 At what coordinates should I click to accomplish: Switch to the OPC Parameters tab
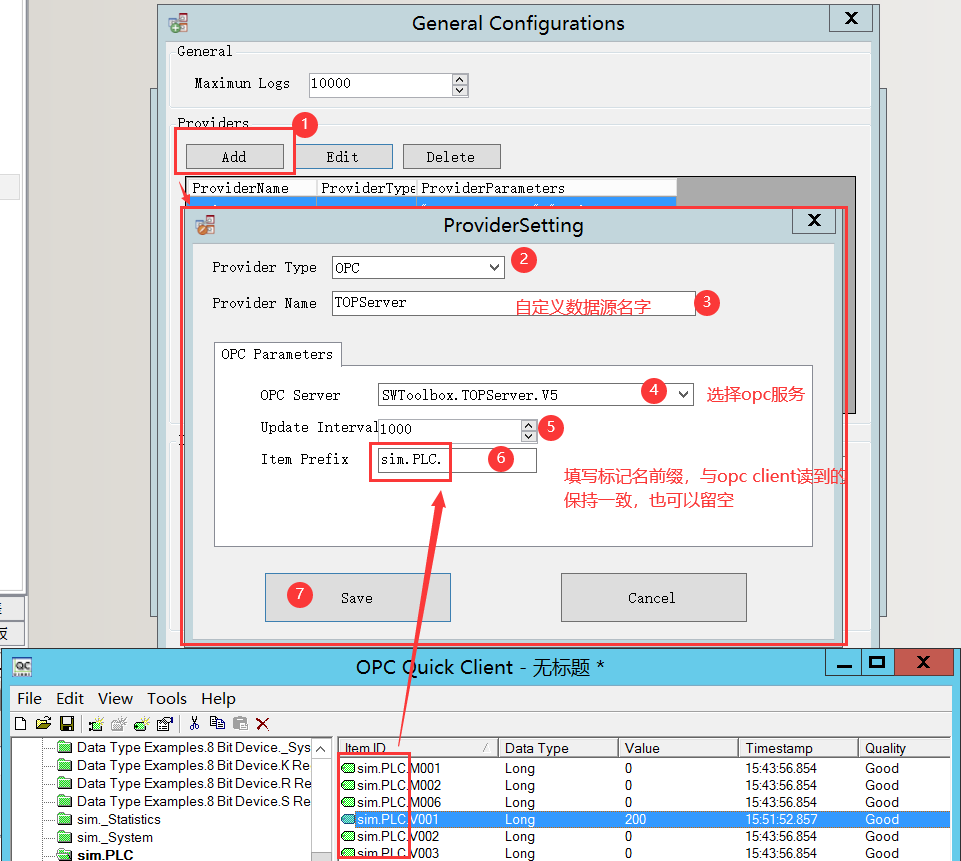pyautogui.click(x=277, y=354)
